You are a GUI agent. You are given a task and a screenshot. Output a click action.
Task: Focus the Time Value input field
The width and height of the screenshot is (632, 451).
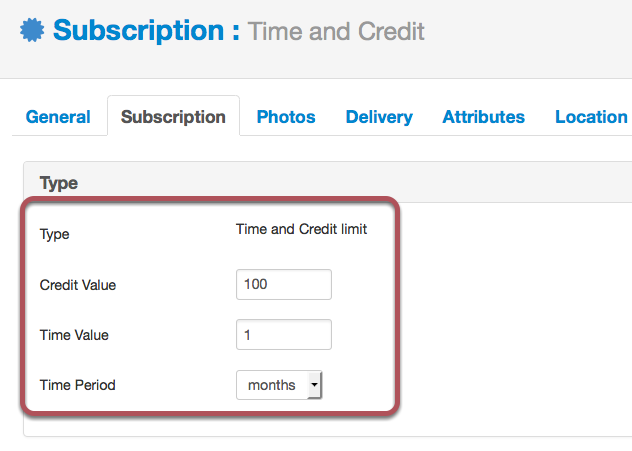[284, 335]
